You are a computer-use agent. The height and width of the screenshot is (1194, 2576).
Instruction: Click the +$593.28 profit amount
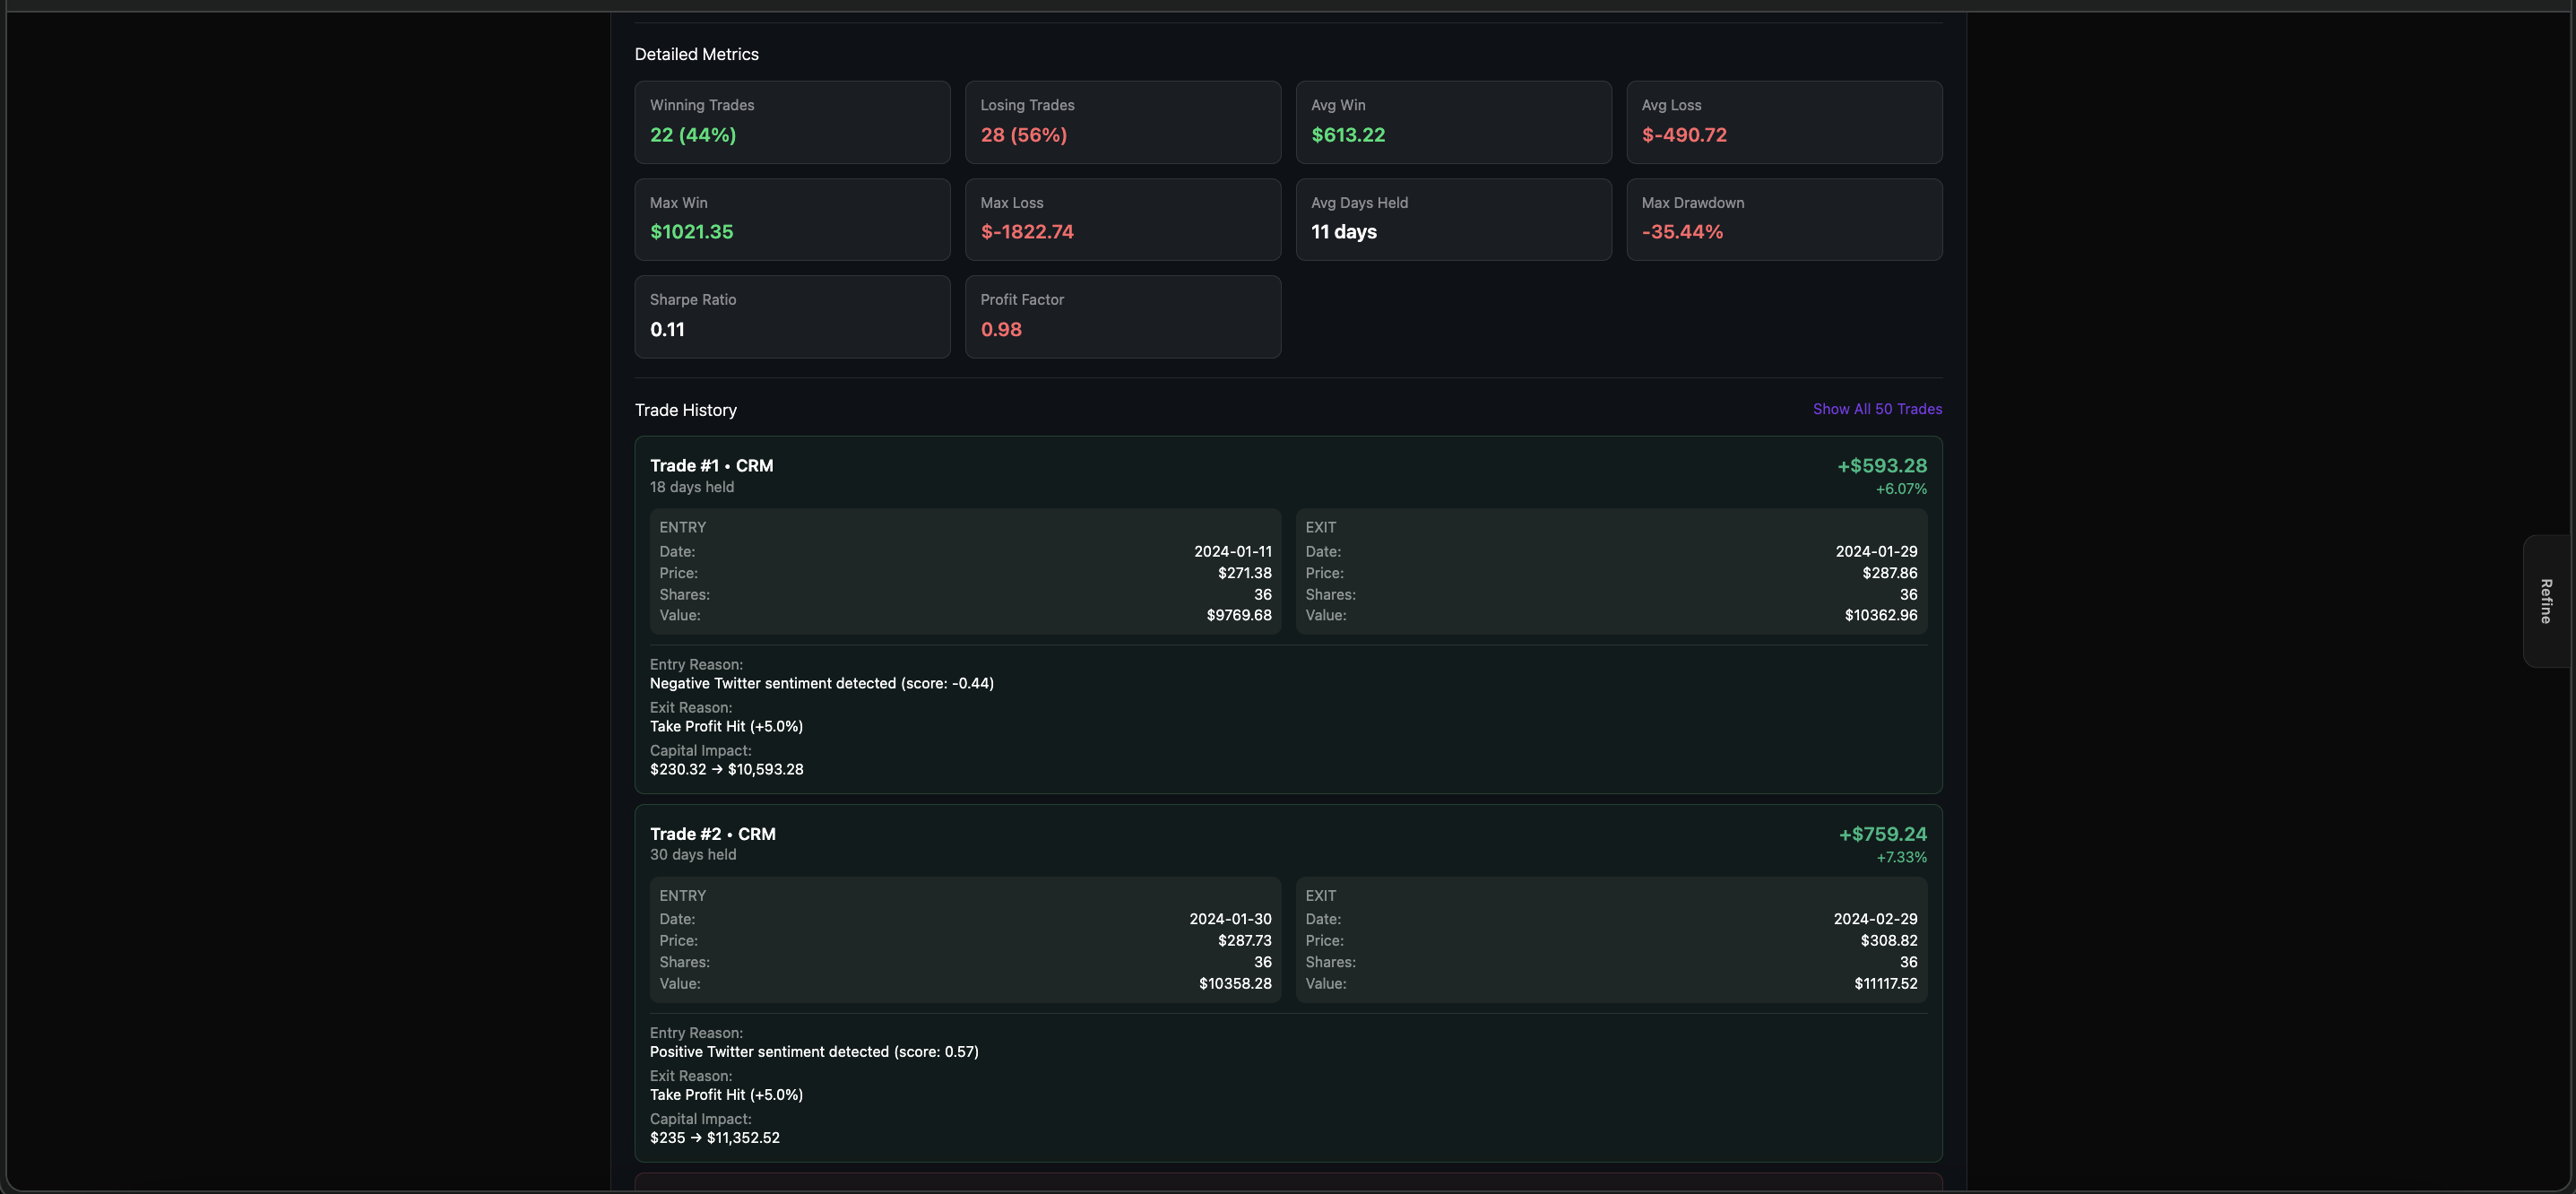[1881, 466]
